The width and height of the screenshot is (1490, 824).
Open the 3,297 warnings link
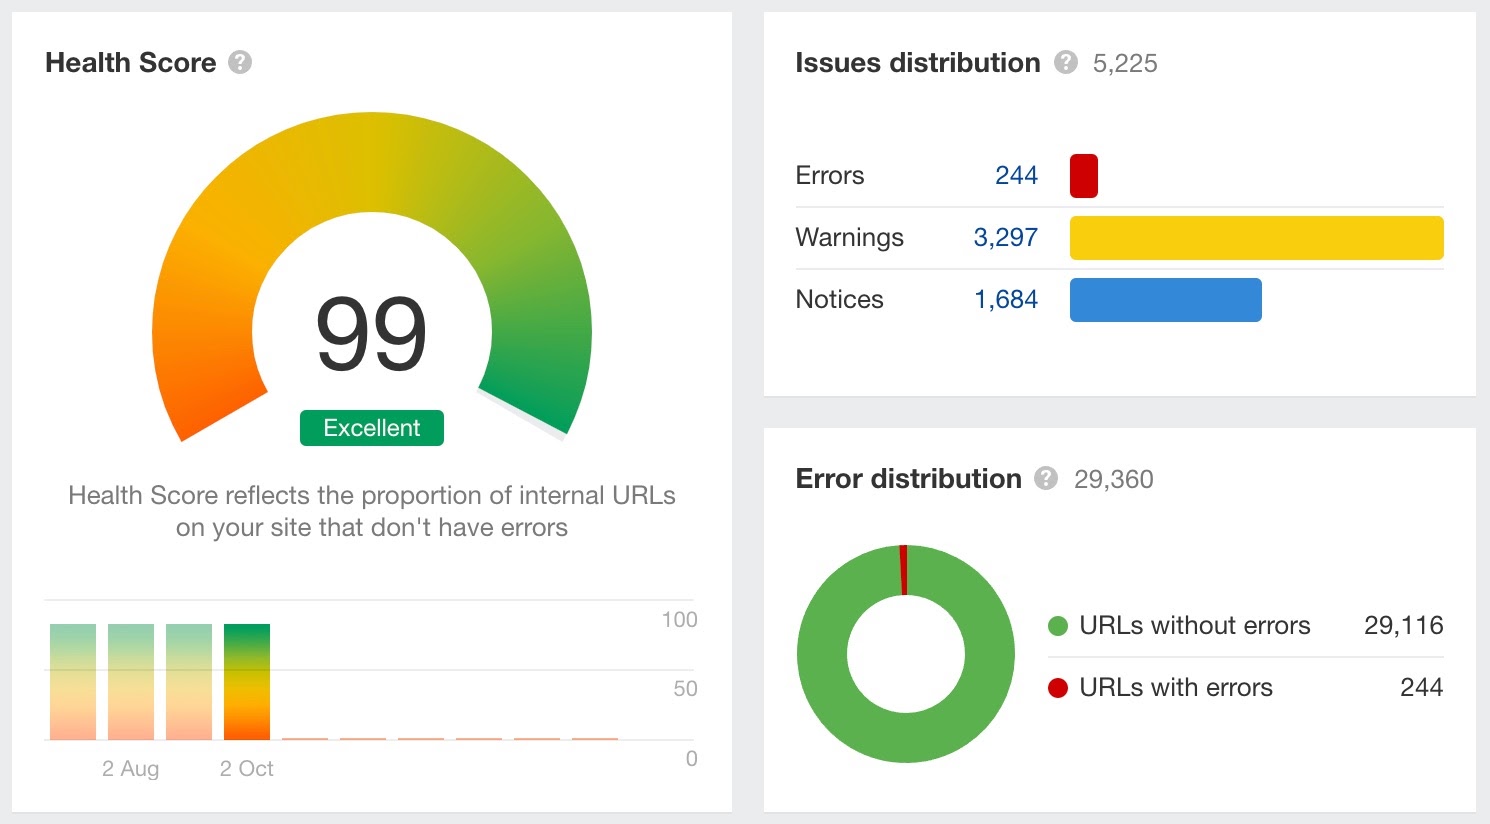pos(1005,237)
